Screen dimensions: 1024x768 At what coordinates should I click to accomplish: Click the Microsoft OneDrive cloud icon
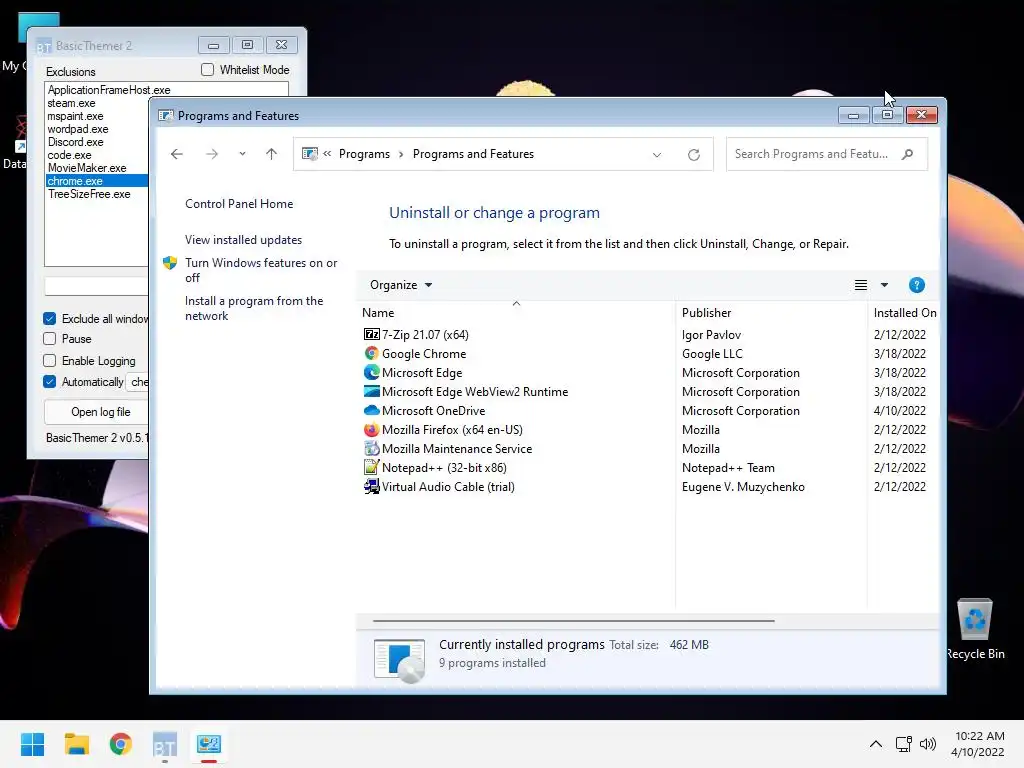pyautogui.click(x=371, y=410)
